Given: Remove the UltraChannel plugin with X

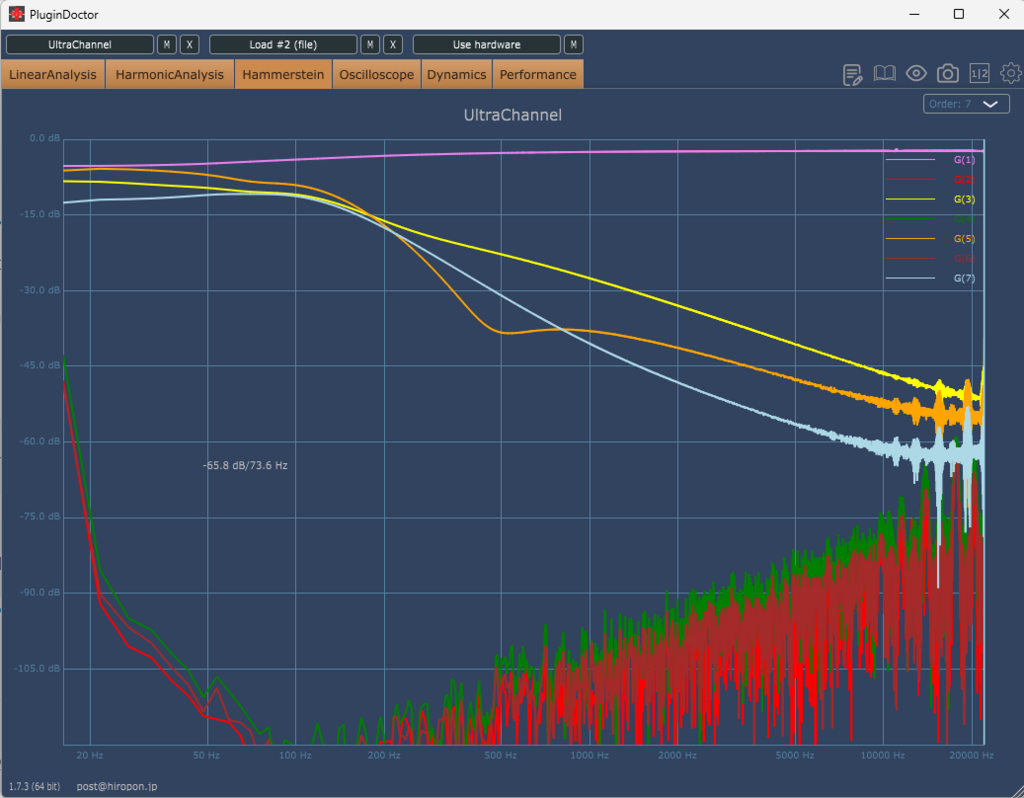Looking at the screenshot, I should [189, 44].
